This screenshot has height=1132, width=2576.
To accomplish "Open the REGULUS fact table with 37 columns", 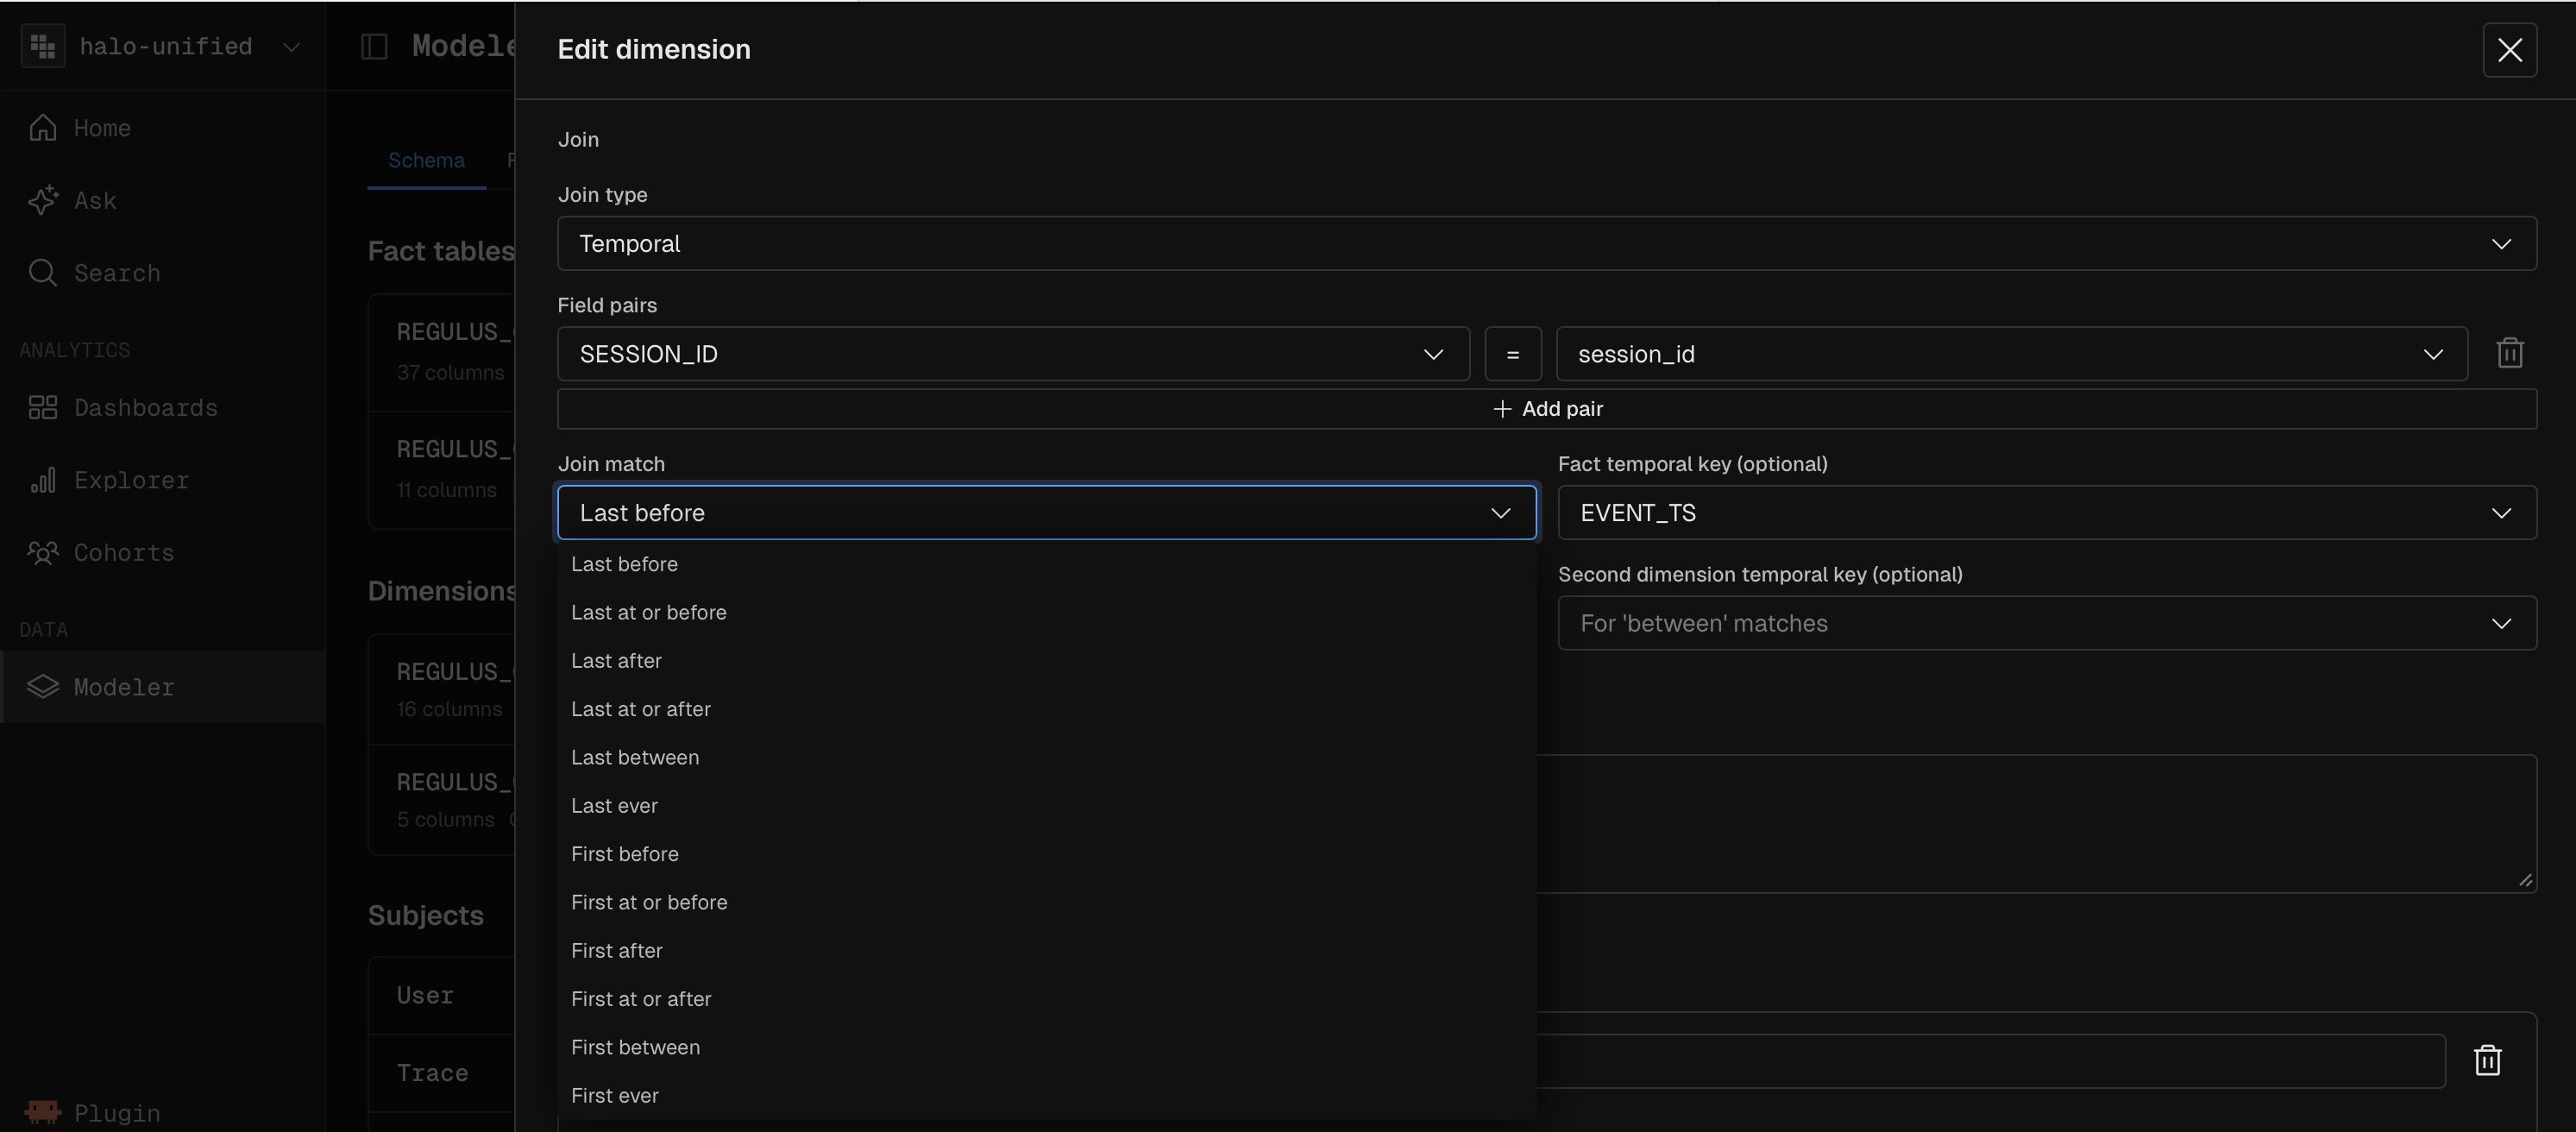I will pyautogui.click(x=441, y=351).
